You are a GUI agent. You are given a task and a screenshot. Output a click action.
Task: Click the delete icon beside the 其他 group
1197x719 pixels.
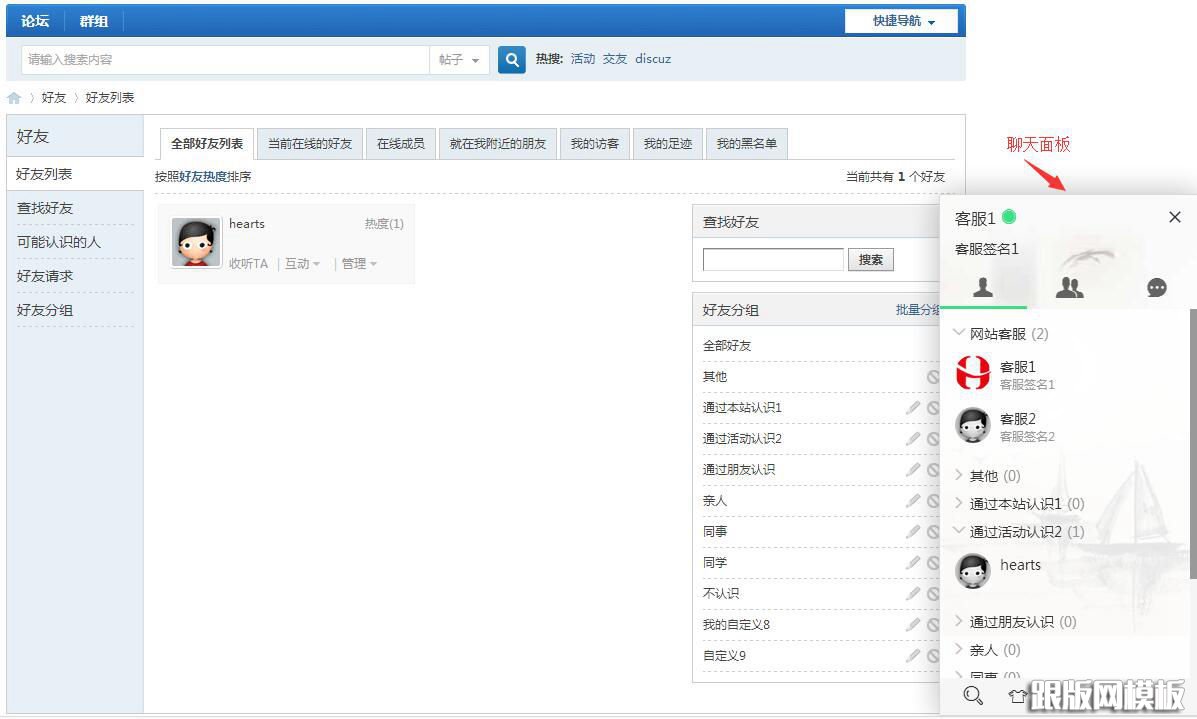pos(934,376)
